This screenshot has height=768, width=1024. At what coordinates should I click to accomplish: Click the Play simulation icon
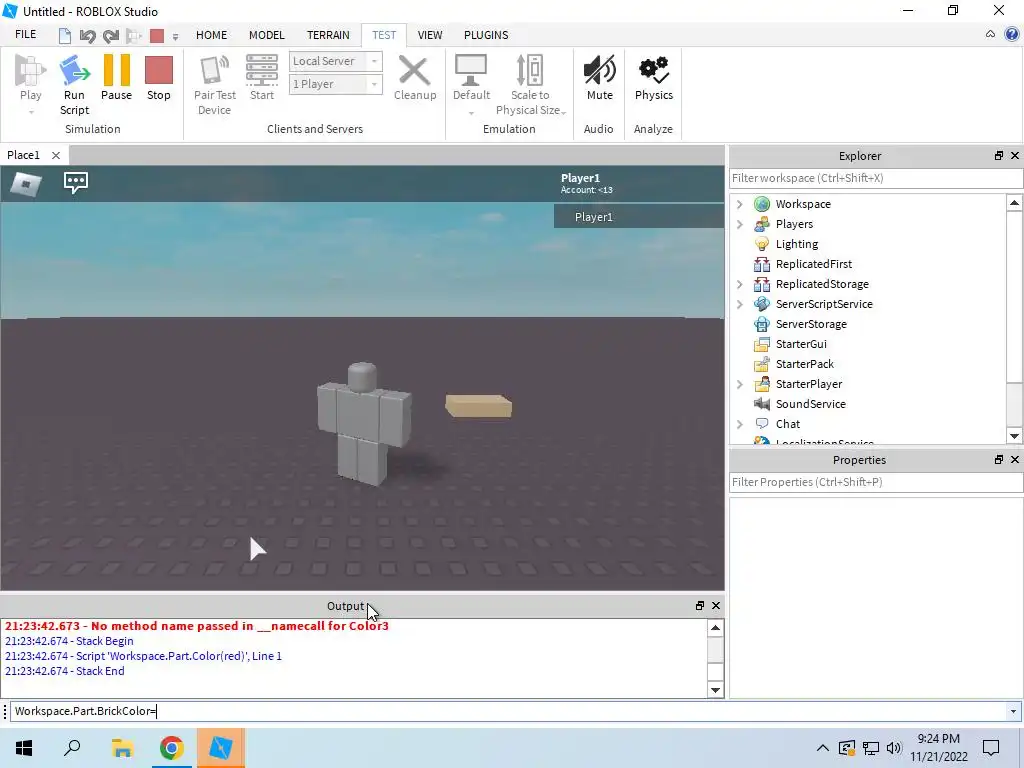click(x=30, y=71)
